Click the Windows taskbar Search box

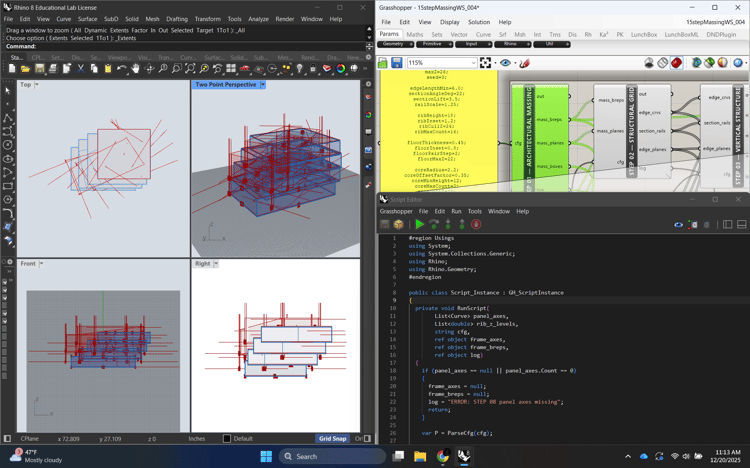[330, 456]
